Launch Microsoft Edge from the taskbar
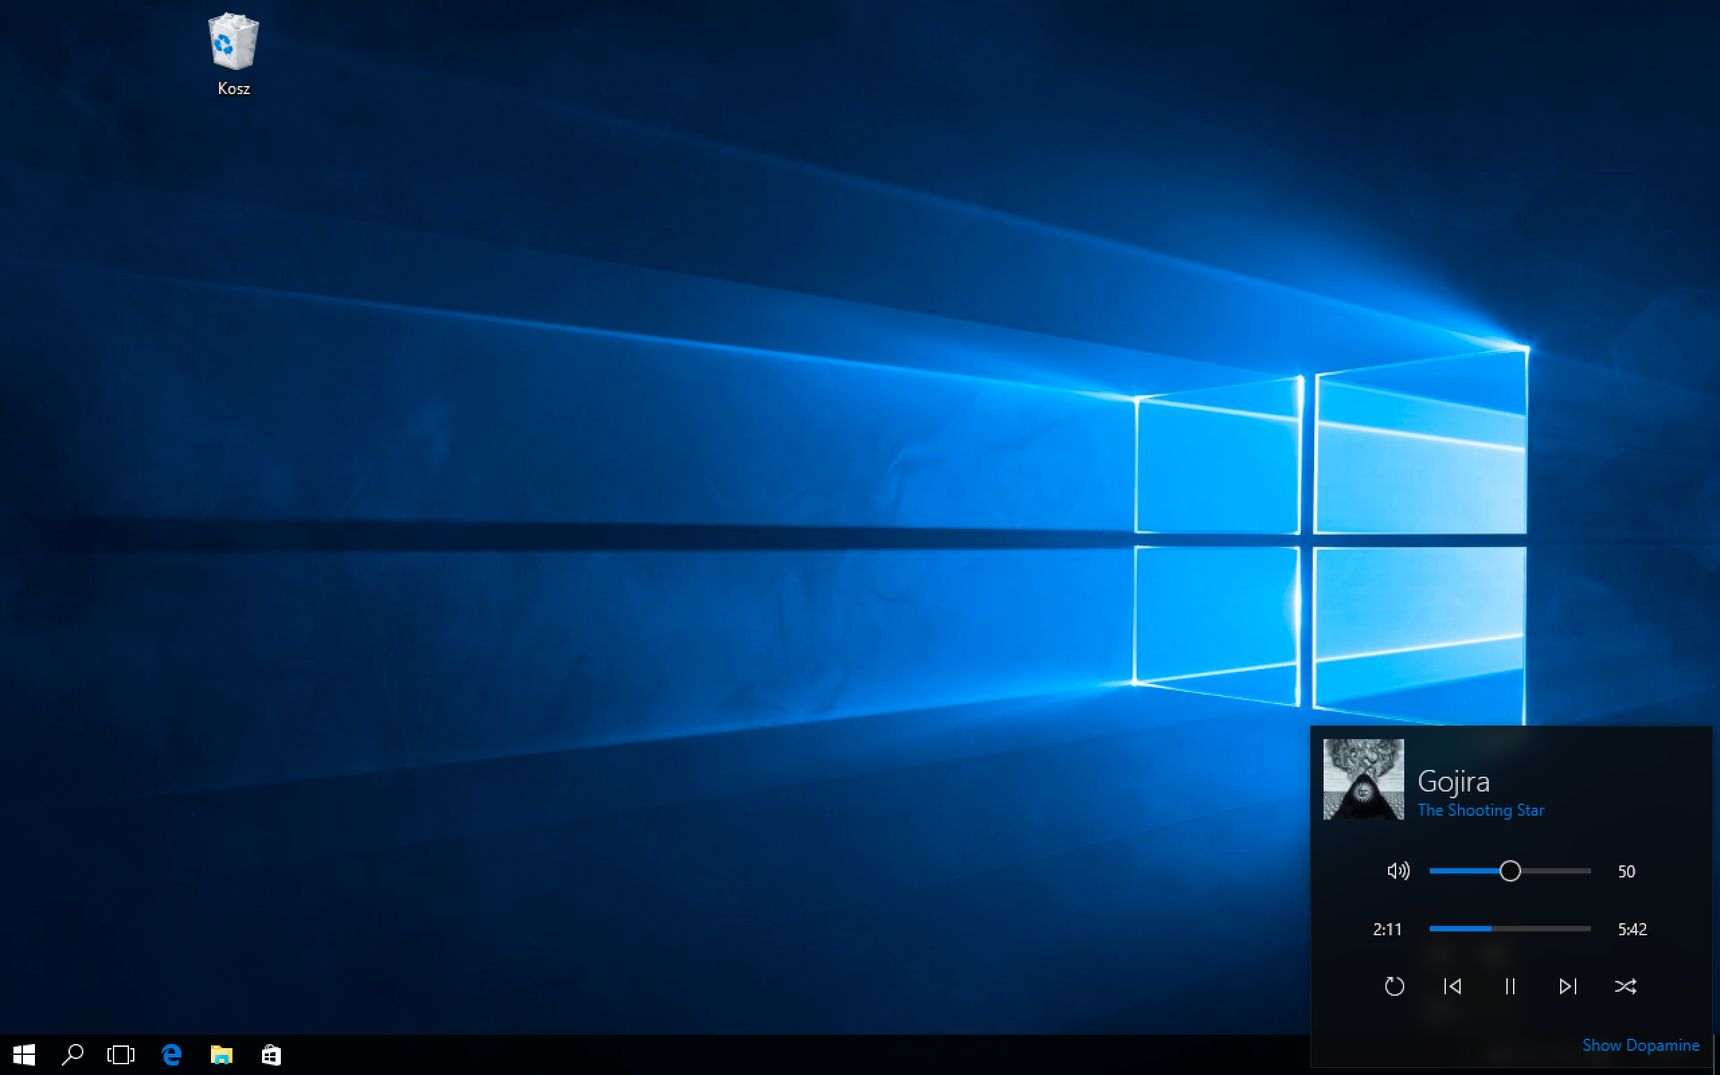The height and width of the screenshot is (1075, 1720). [171, 1055]
